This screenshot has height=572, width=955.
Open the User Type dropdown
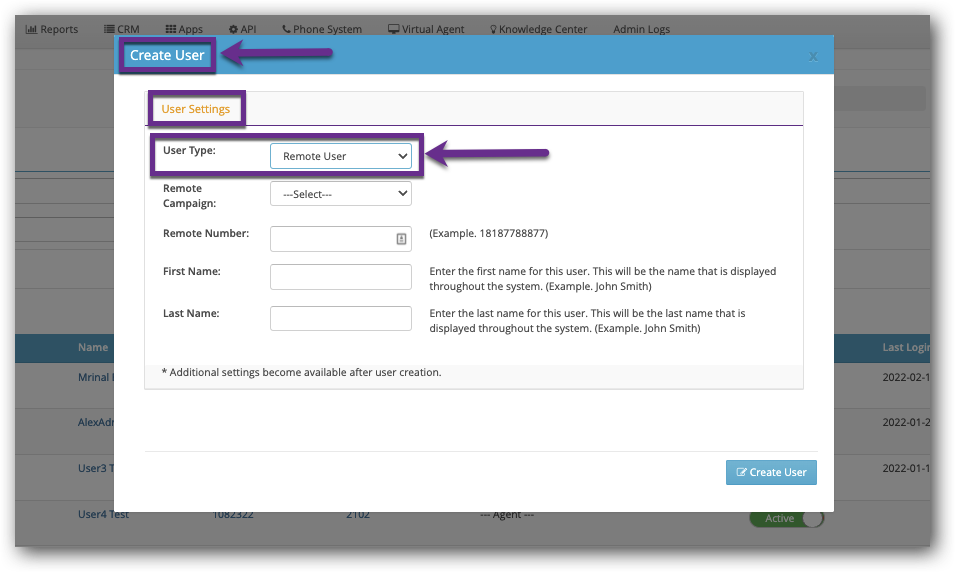[x=340, y=156]
